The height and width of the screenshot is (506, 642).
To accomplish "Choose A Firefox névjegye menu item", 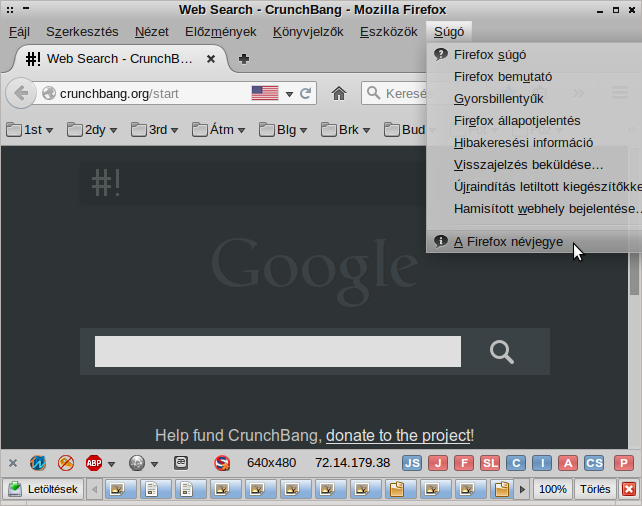I will click(534, 242).
